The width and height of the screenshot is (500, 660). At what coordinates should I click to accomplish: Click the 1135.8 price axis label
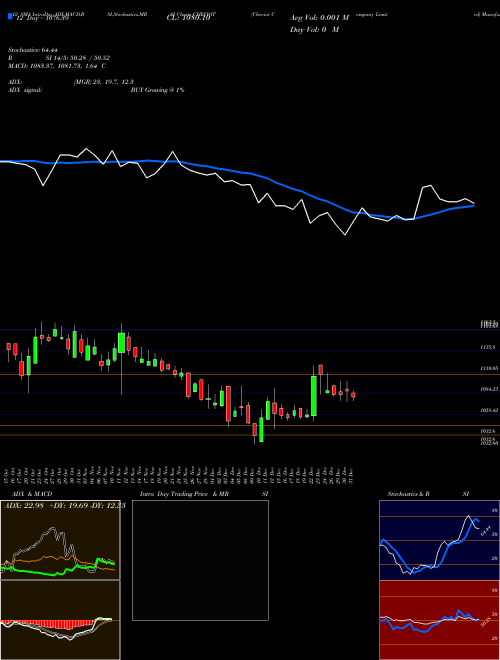click(489, 348)
